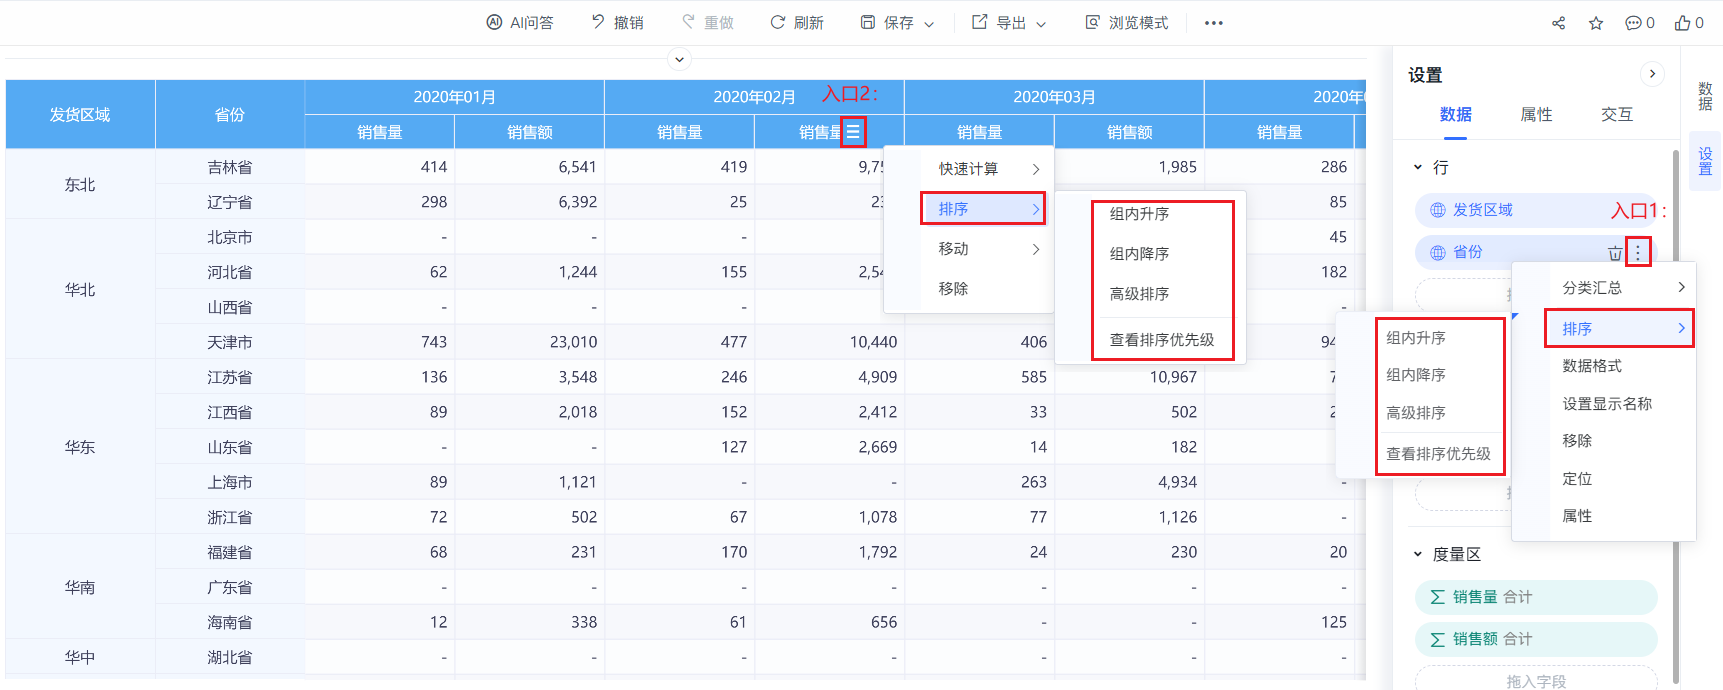Click the sigma icon on 销售额 合计
Screen dimensions: 1723x690
pos(1437,640)
